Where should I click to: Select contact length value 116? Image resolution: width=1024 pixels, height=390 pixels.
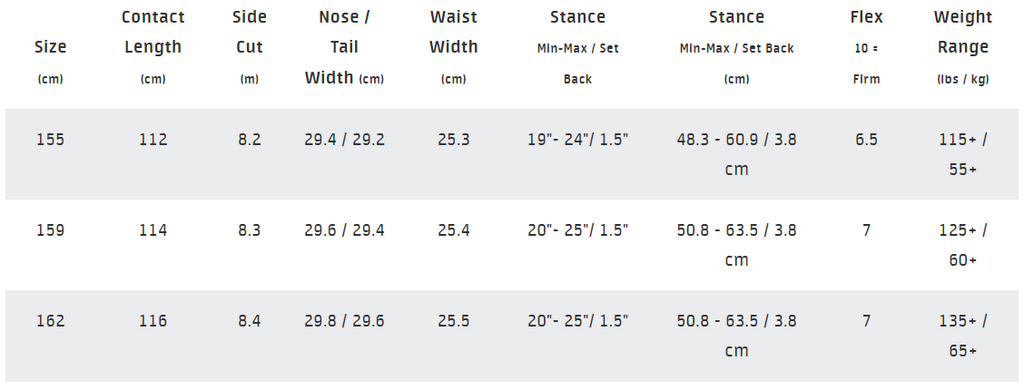click(153, 321)
